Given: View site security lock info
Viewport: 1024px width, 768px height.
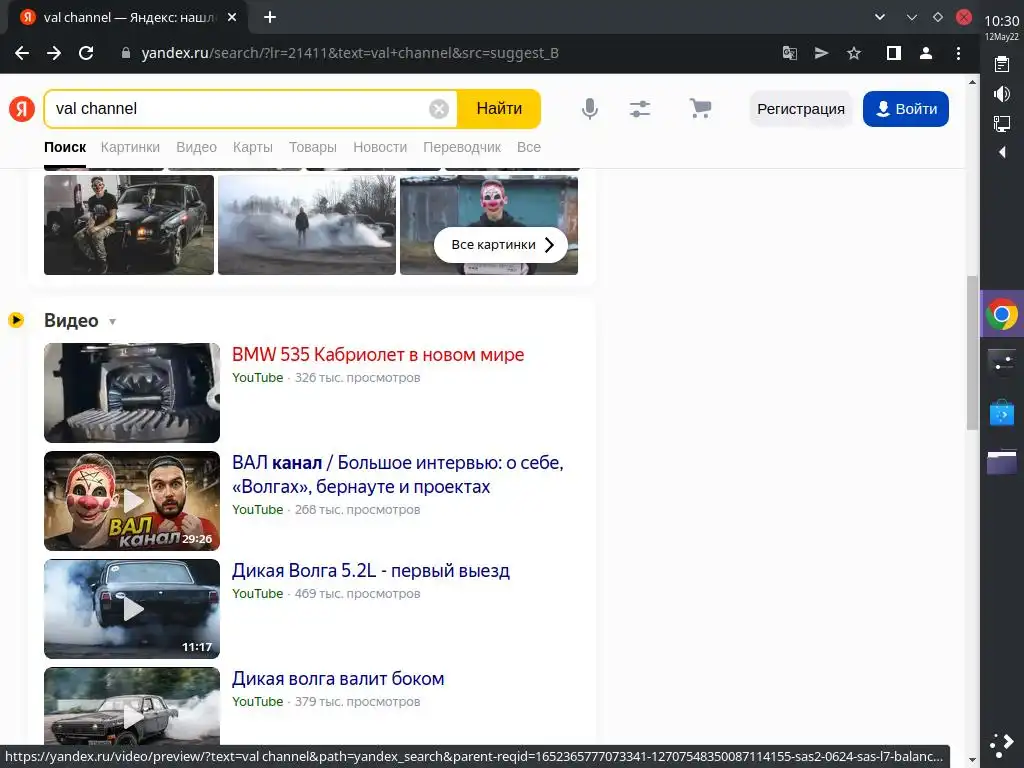Looking at the screenshot, I should (x=125, y=53).
